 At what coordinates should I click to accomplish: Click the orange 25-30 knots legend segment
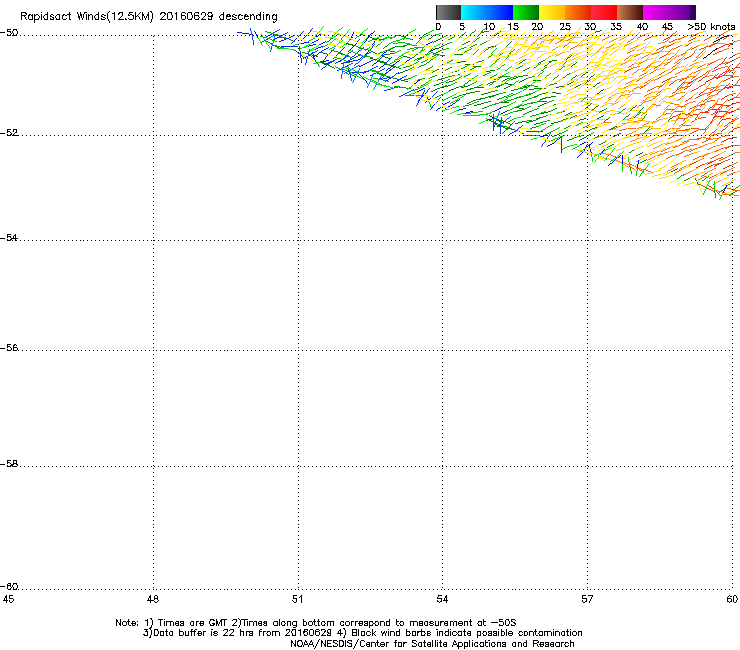coord(578,12)
